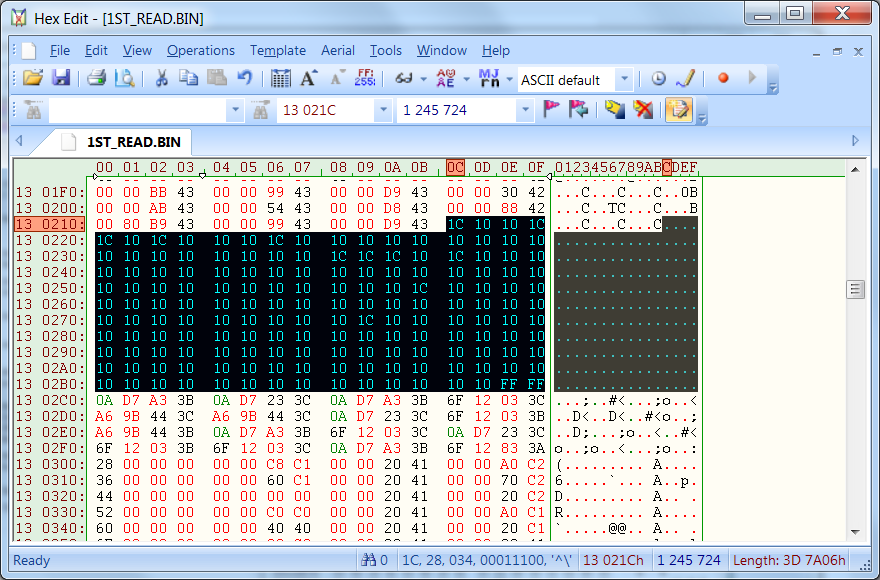Click the character set AE icon
The image size is (880, 580).
click(x=446, y=78)
